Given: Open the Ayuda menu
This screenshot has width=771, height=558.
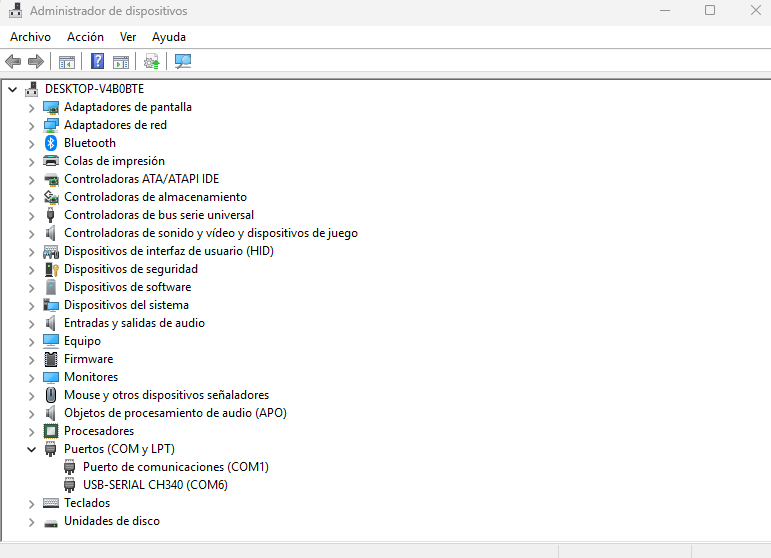Looking at the screenshot, I should click(169, 37).
